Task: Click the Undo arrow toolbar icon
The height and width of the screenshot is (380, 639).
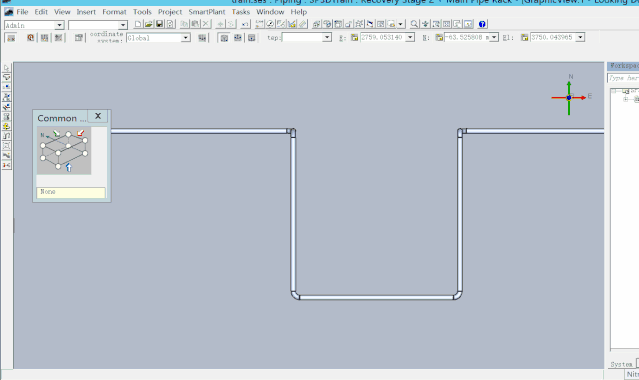Action: (245, 24)
